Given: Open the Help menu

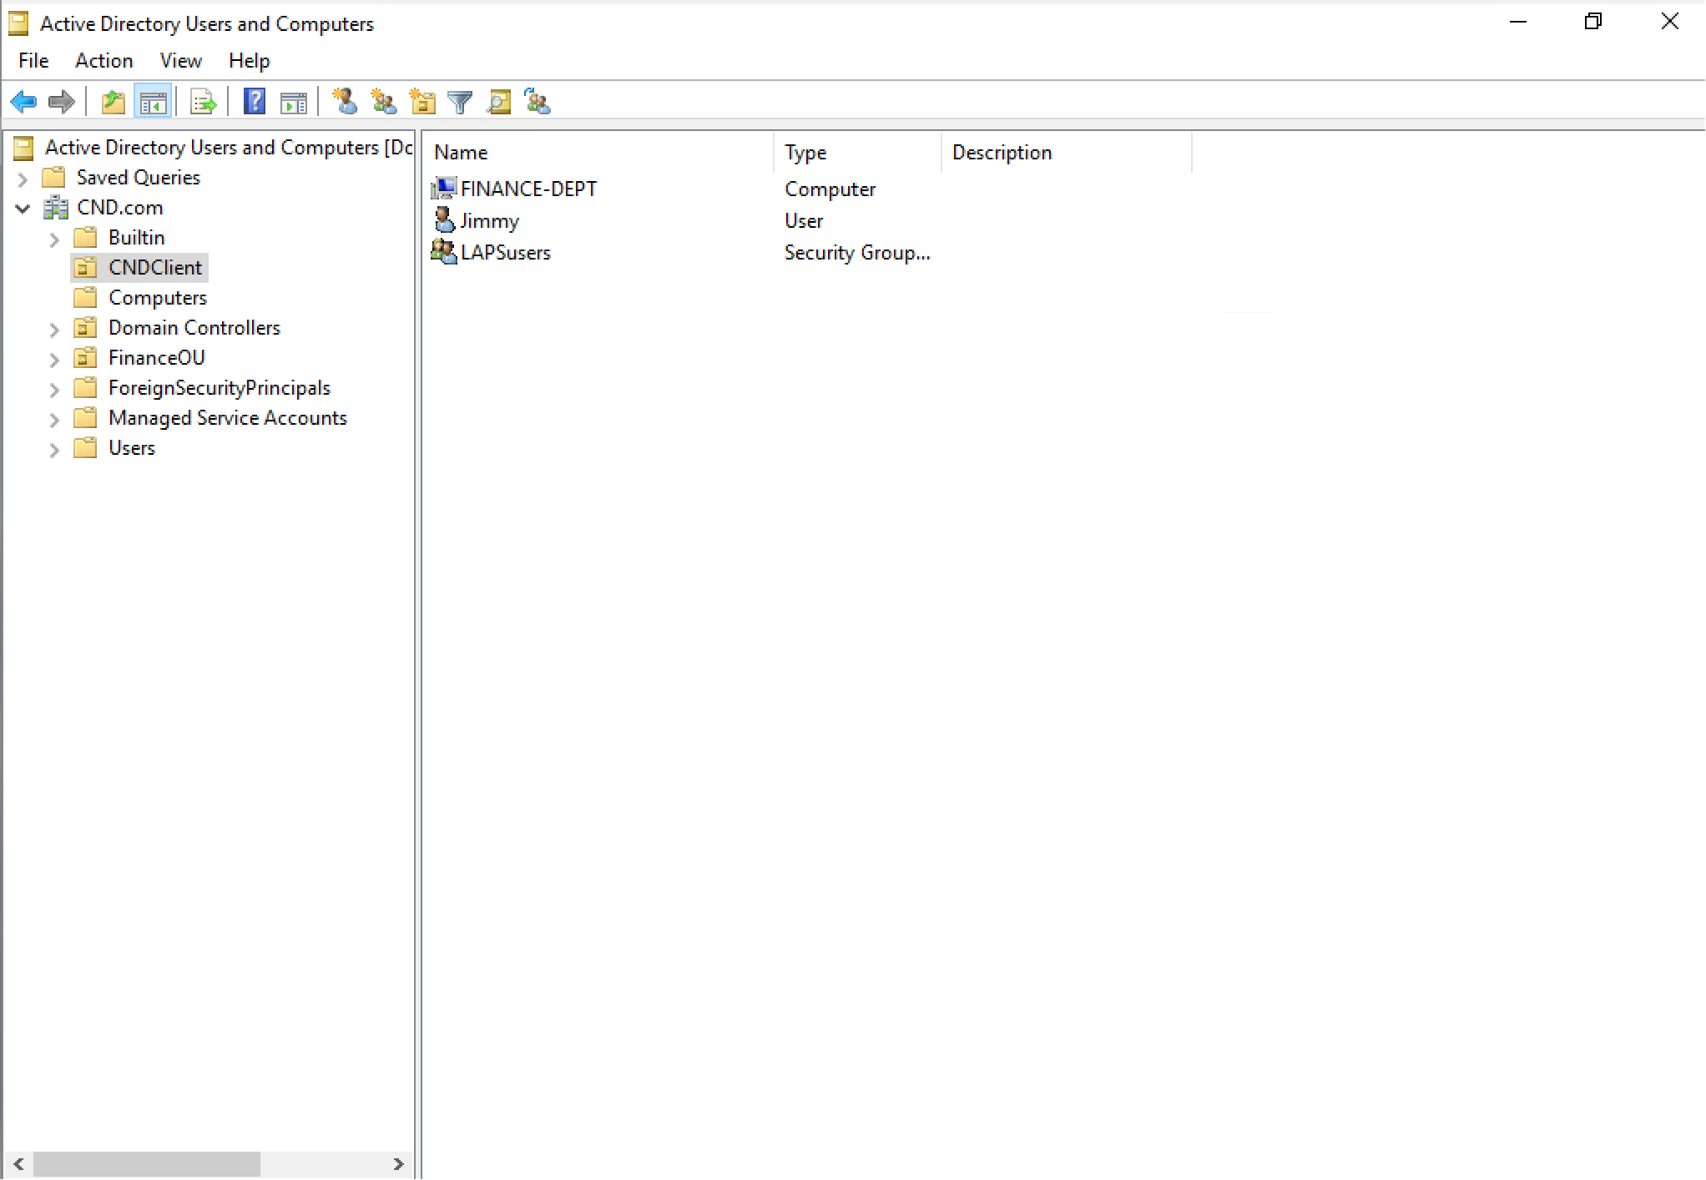Looking at the screenshot, I should point(248,61).
